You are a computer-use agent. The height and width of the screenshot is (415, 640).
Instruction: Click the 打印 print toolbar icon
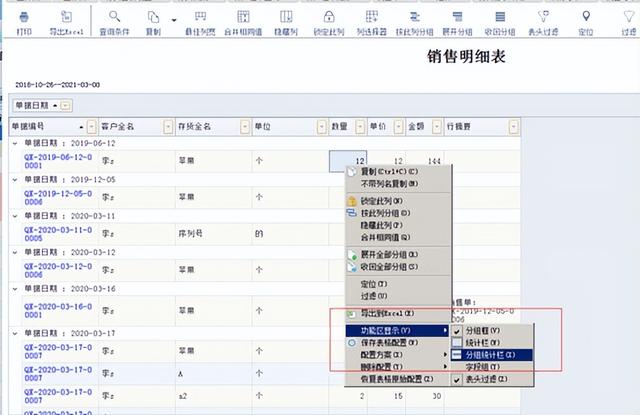pos(24,20)
